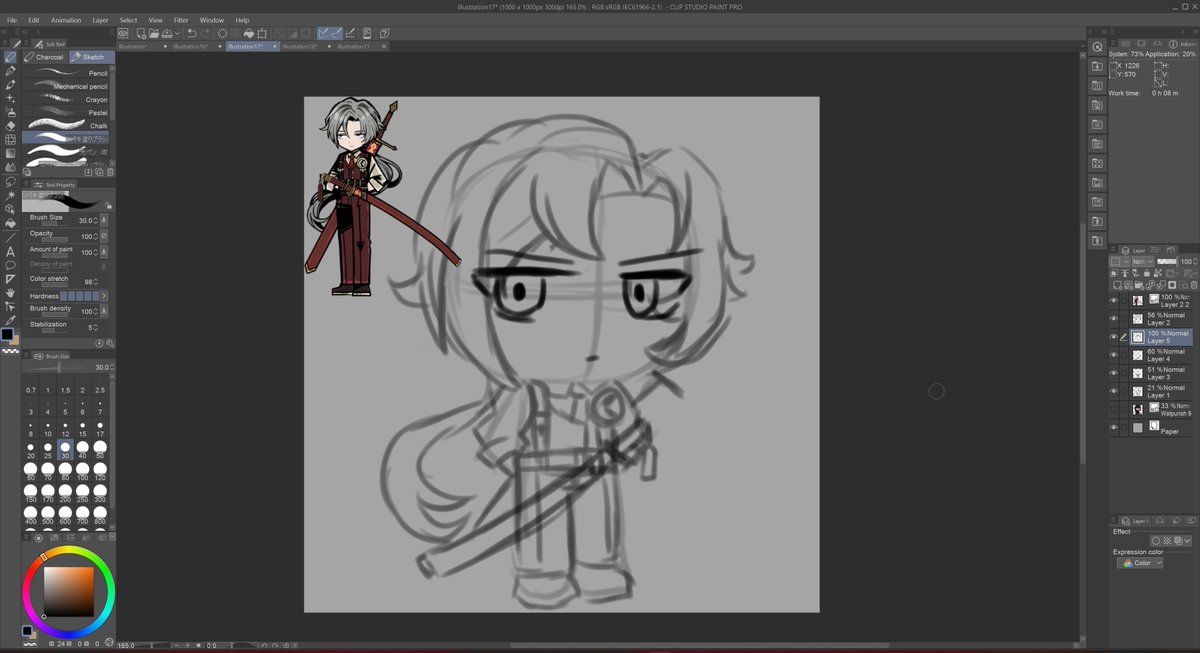Open Brush Size dynamics dropdown button

point(104,220)
